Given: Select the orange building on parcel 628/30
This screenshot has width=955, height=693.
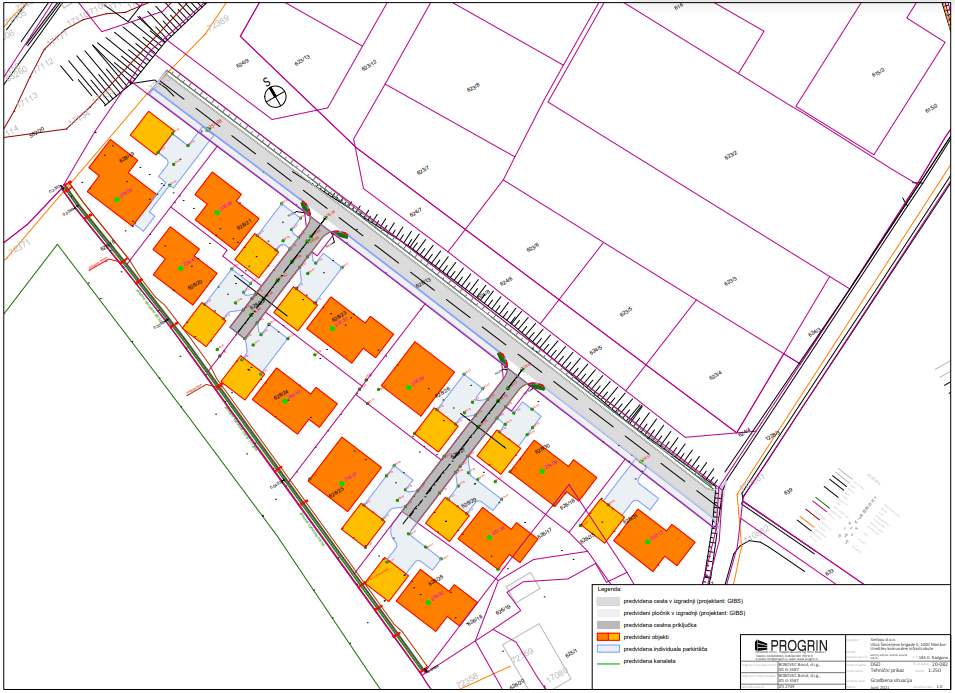Looking at the screenshot, I should tap(552, 470).
